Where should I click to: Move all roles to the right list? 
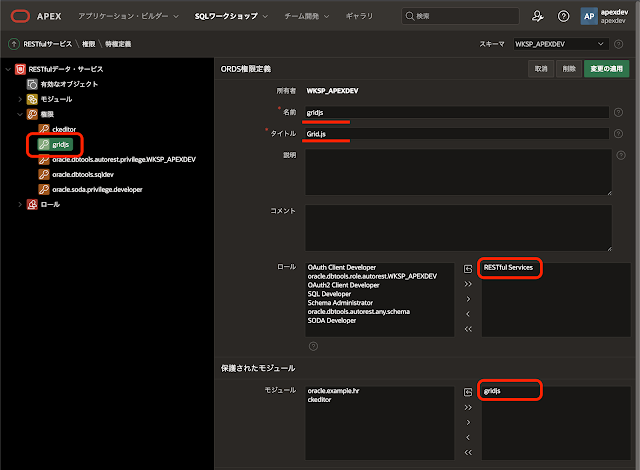click(468, 284)
